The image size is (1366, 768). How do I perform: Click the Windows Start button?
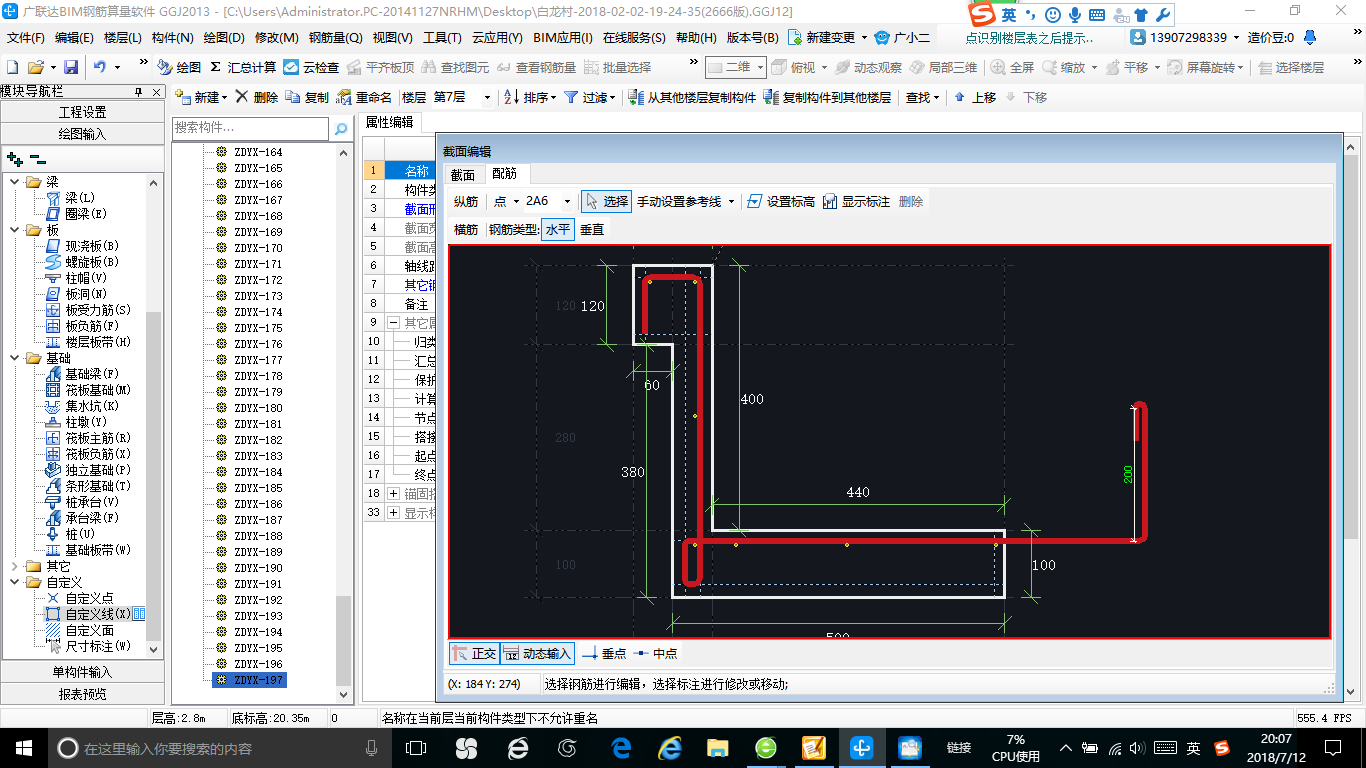pos(23,747)
